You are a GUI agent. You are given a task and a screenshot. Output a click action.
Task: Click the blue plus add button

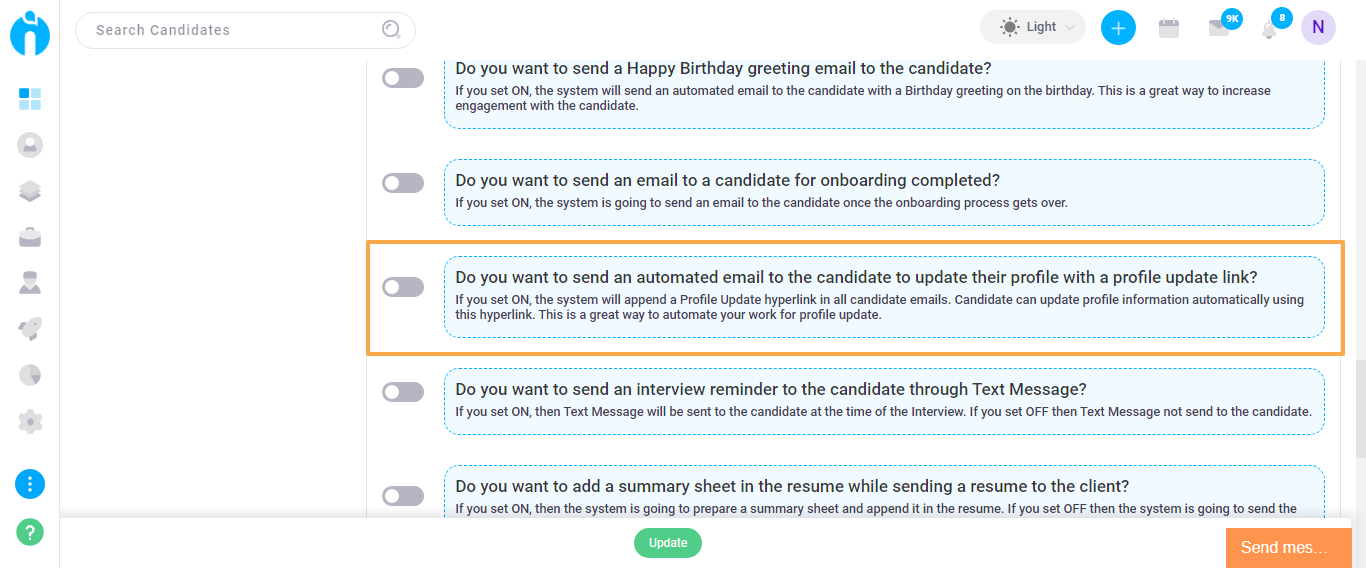1118,27
